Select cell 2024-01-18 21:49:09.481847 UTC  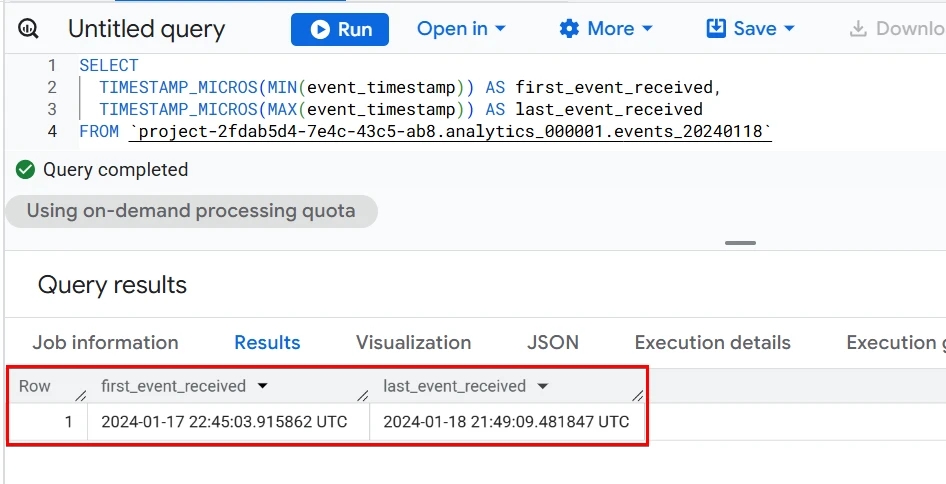[507, 422]
